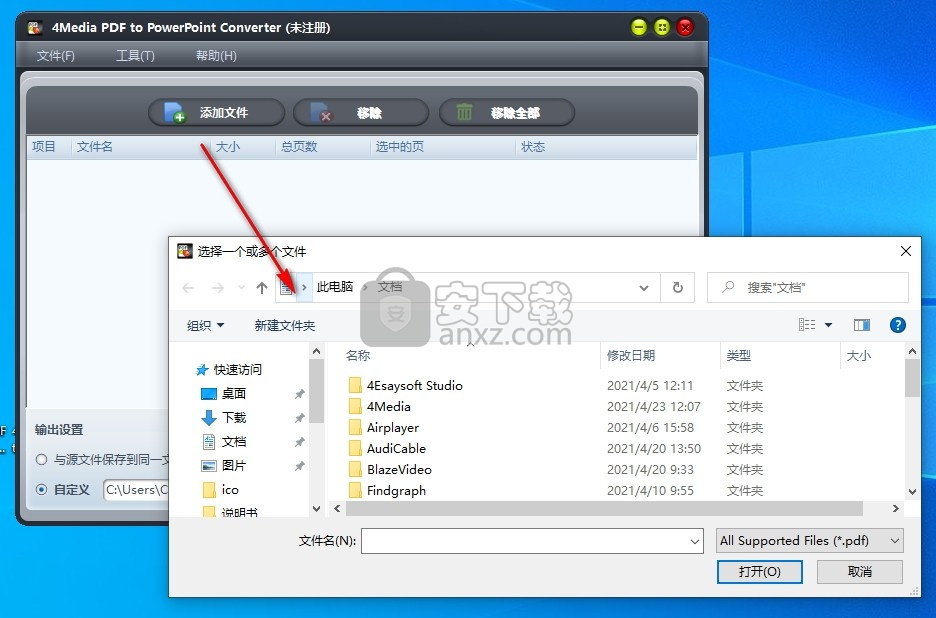Viewport: 936px width, 618px height.
Task: Click the horizontal scrollbar in file list
Action: (604, 509)
